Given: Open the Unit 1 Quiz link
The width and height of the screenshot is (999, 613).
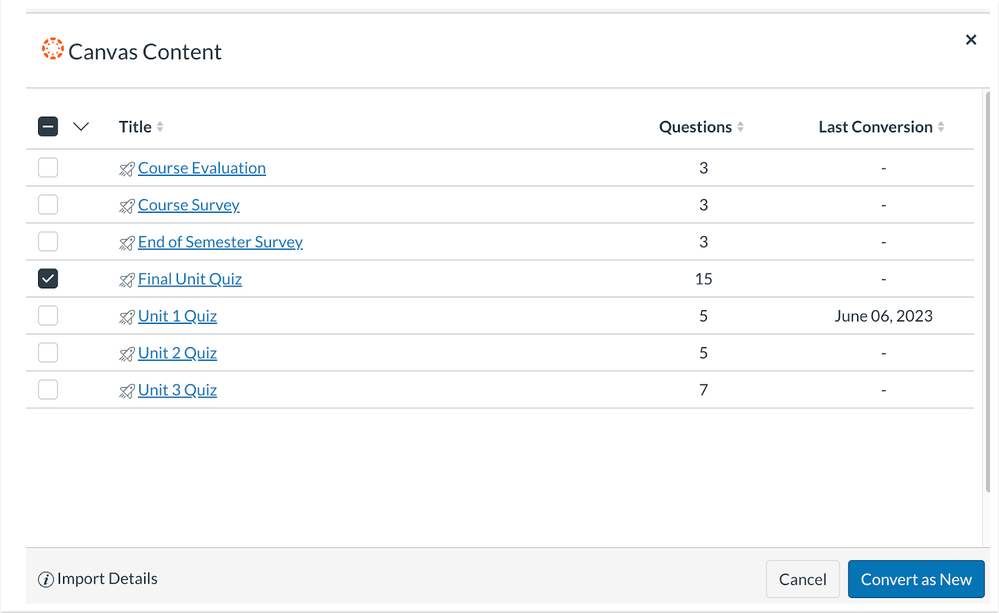Looking at the screenshot, I should coord(177,316).
